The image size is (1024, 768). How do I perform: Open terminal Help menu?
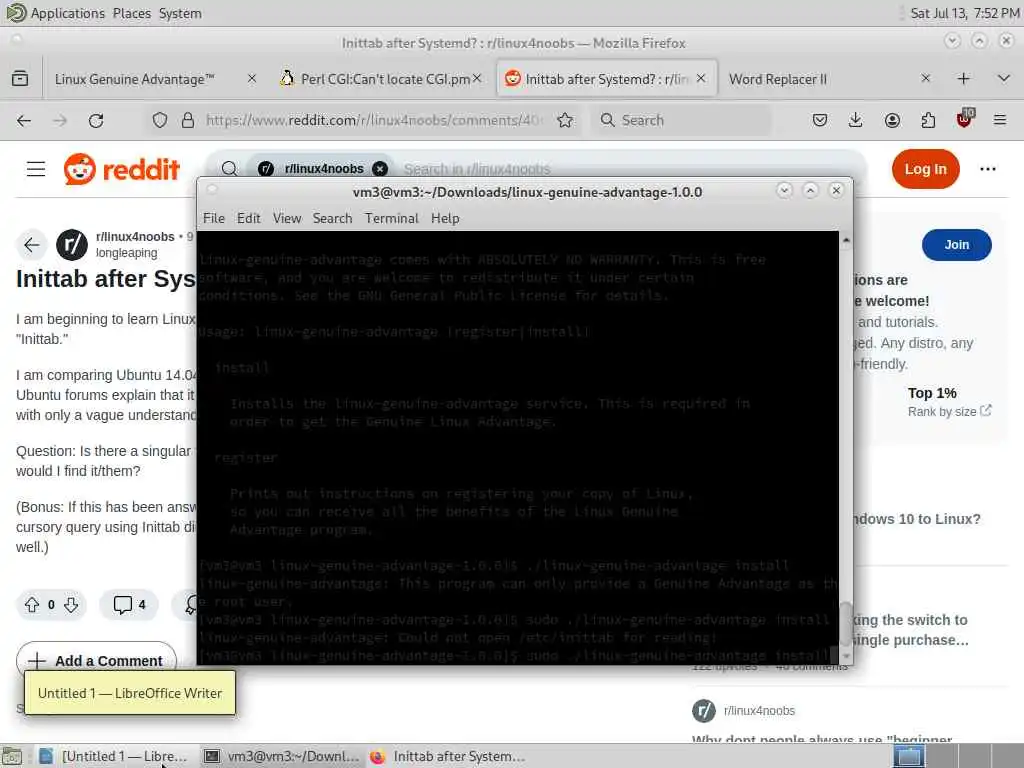(445, 218)
